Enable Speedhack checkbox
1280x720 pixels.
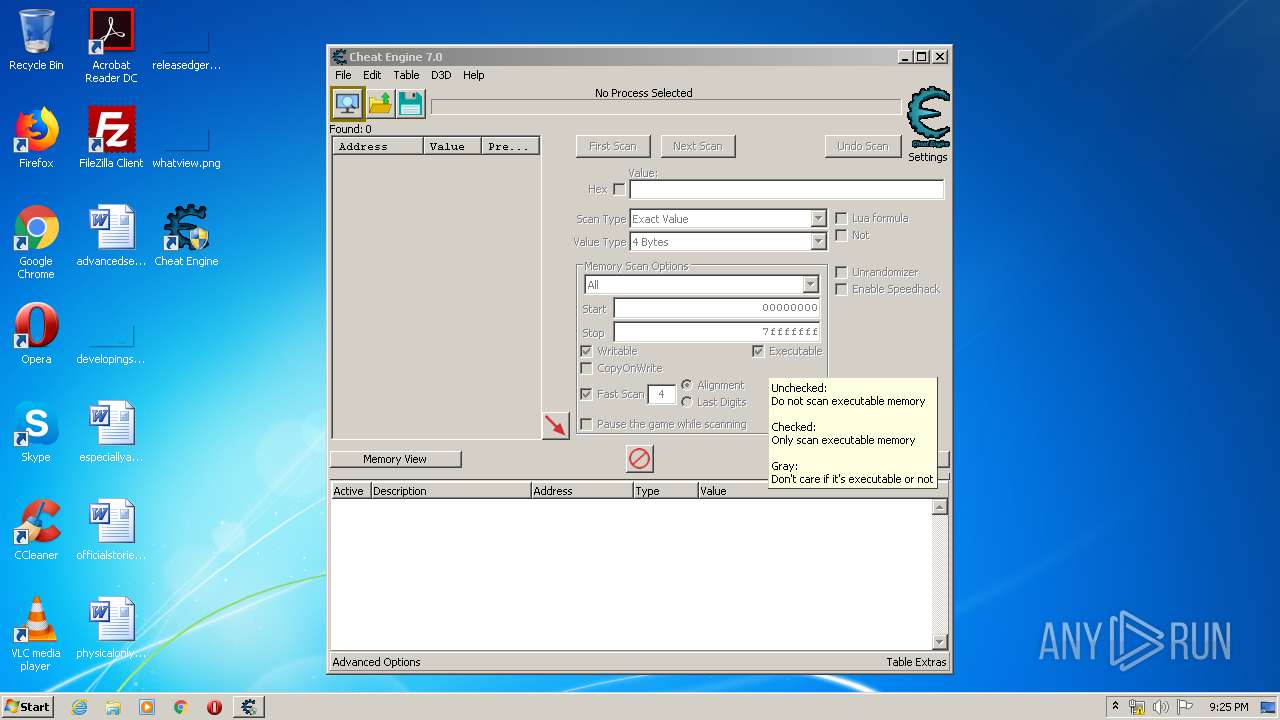tap(841, 289)
